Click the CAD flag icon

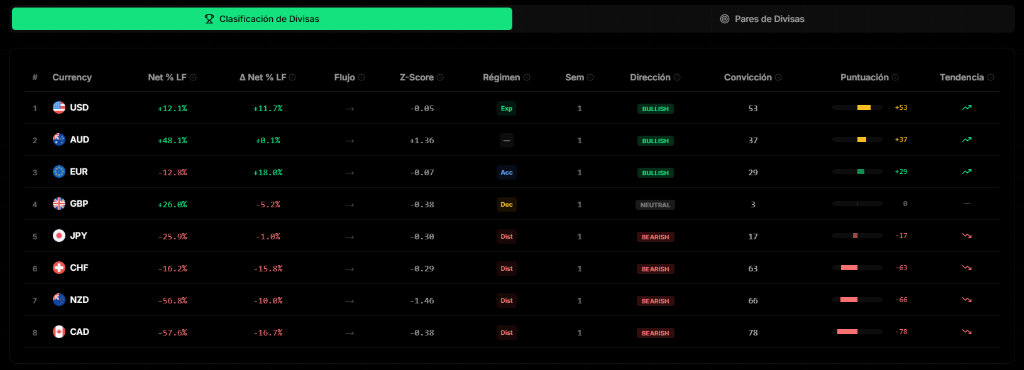tap(59, 331)
